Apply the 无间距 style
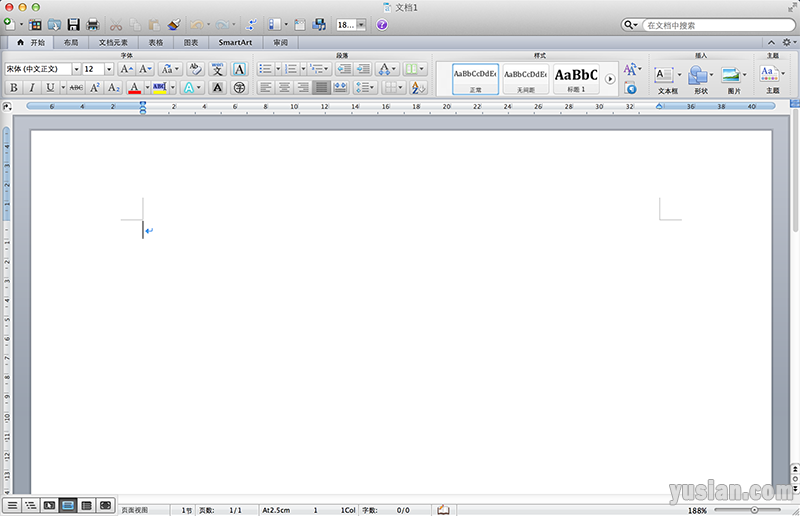Viewport: 800px width, 516px height. (525, 78)
